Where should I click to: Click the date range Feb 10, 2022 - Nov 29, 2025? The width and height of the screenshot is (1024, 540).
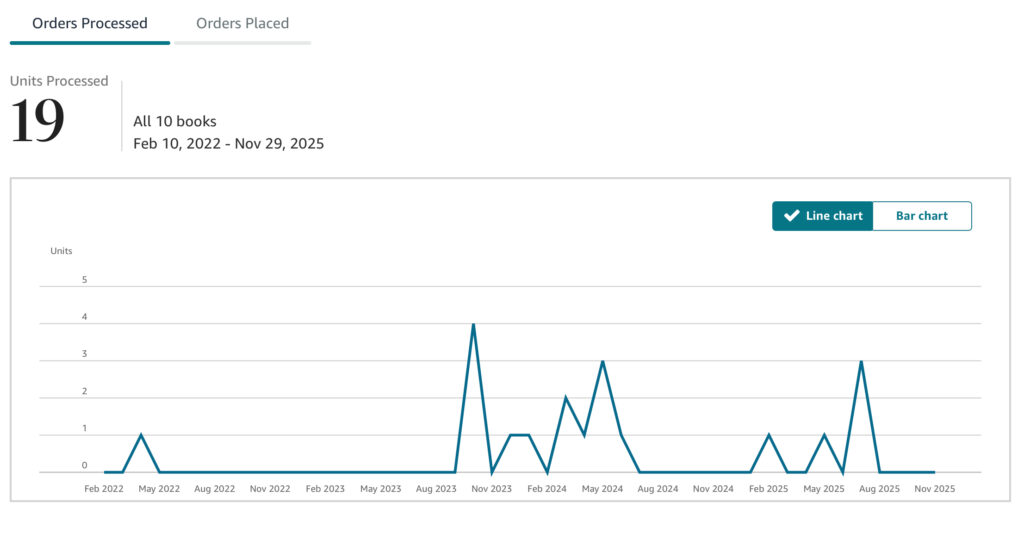(x=228, y=143)
